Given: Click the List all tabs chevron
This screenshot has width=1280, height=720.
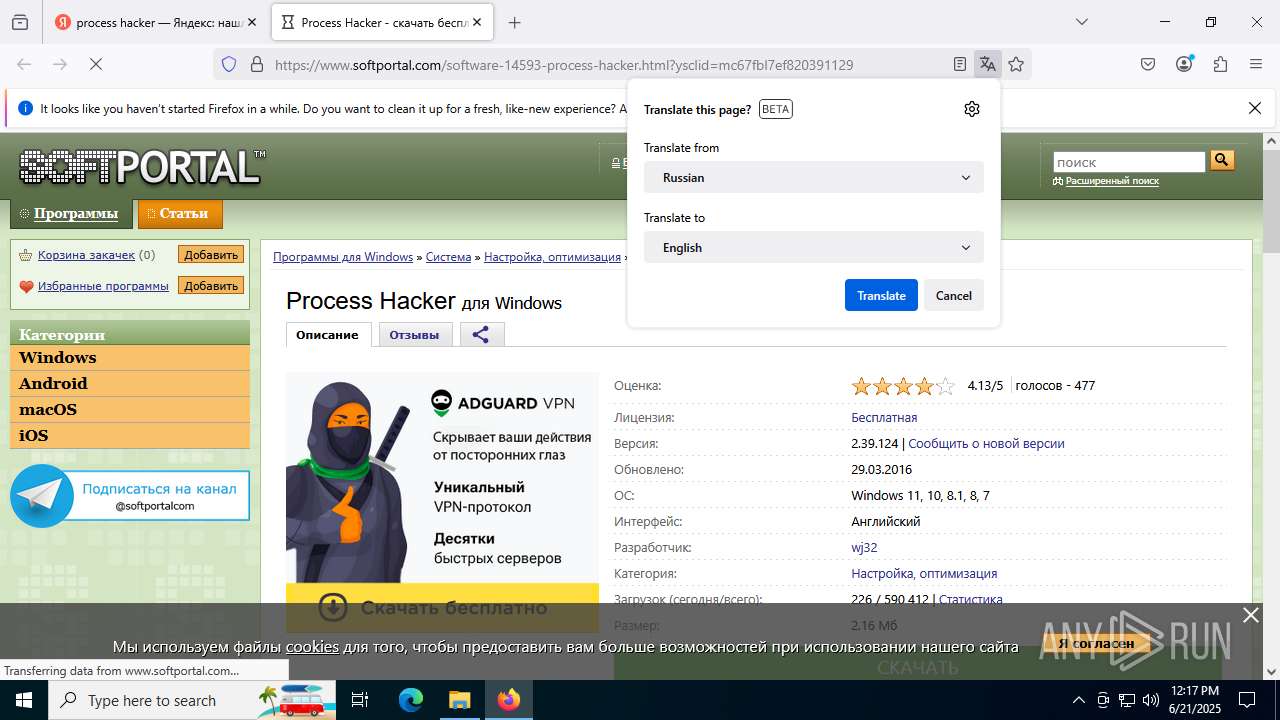Looking at the screenshot, I should pyautogui.click(x=1081, y=22).
